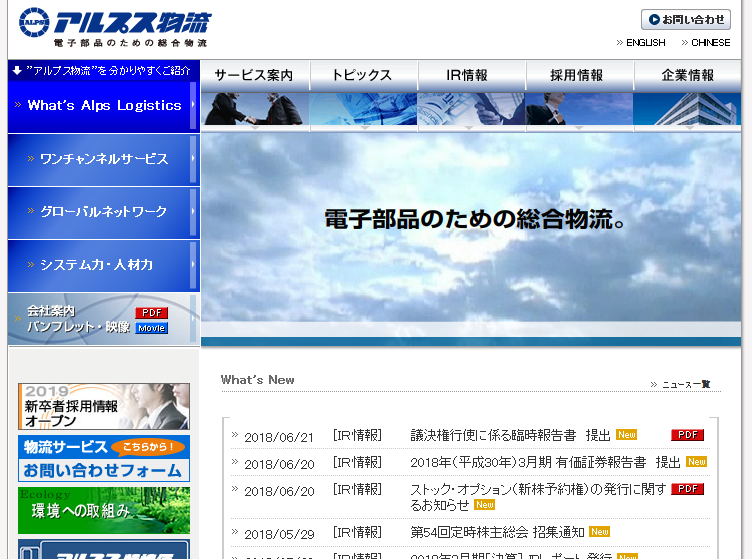The width and height of the screenshot is (752, 559).
Task: Click the New badge on 有価証券報告書 row
Action: point(696,462)
